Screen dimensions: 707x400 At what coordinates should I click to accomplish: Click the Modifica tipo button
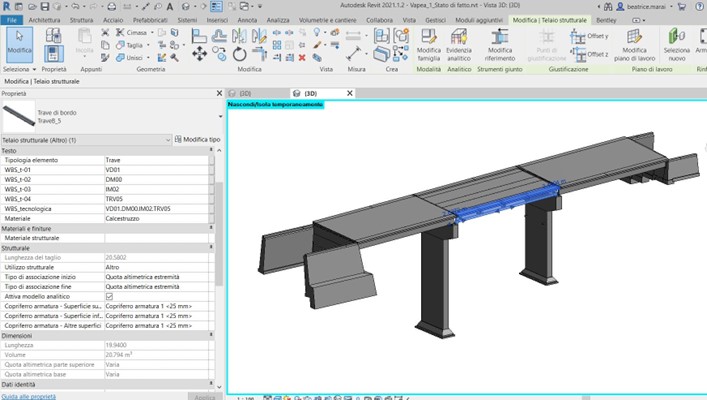(x=195, y=140)
